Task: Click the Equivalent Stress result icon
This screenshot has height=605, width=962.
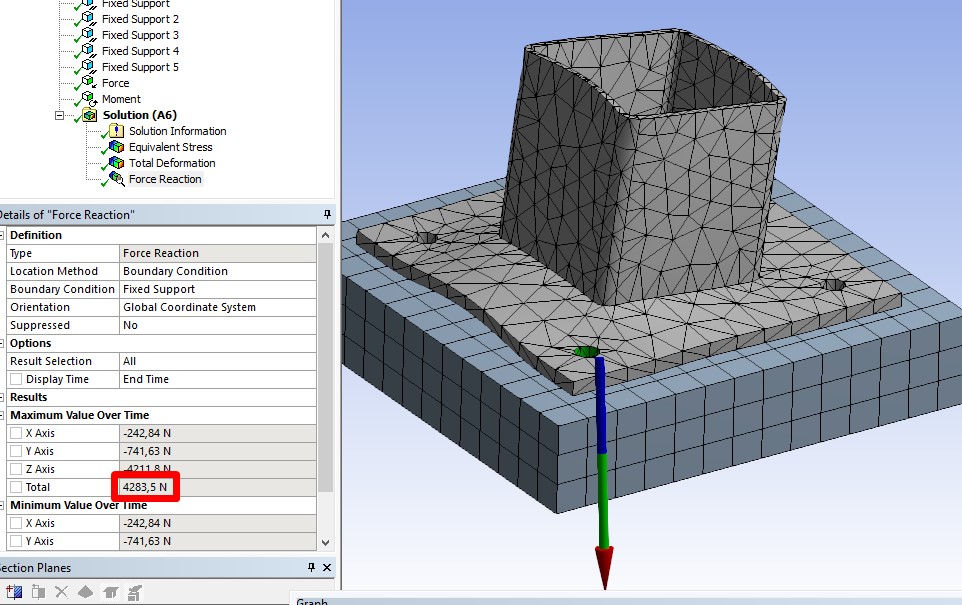Action: coord(117,147)
